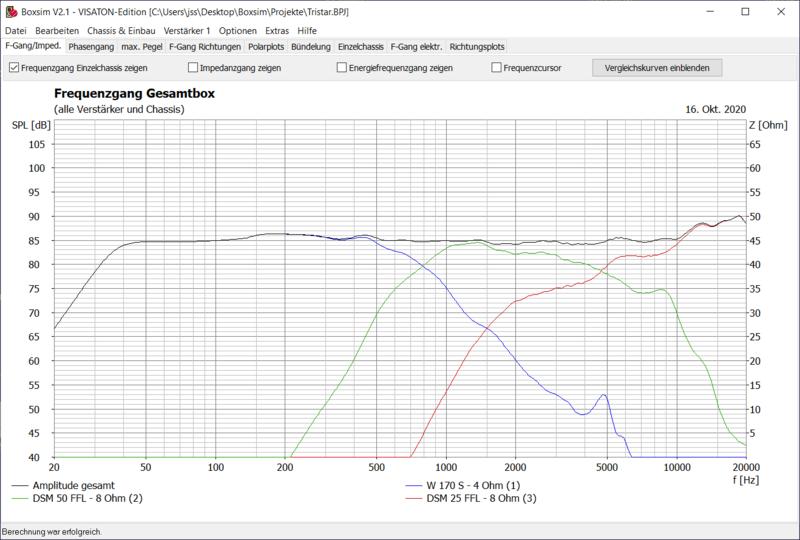Image resolution: width=800 pixels, height=540 pixels.
Task: Switch to the Phasengang tab
Action: pos(92,46)
